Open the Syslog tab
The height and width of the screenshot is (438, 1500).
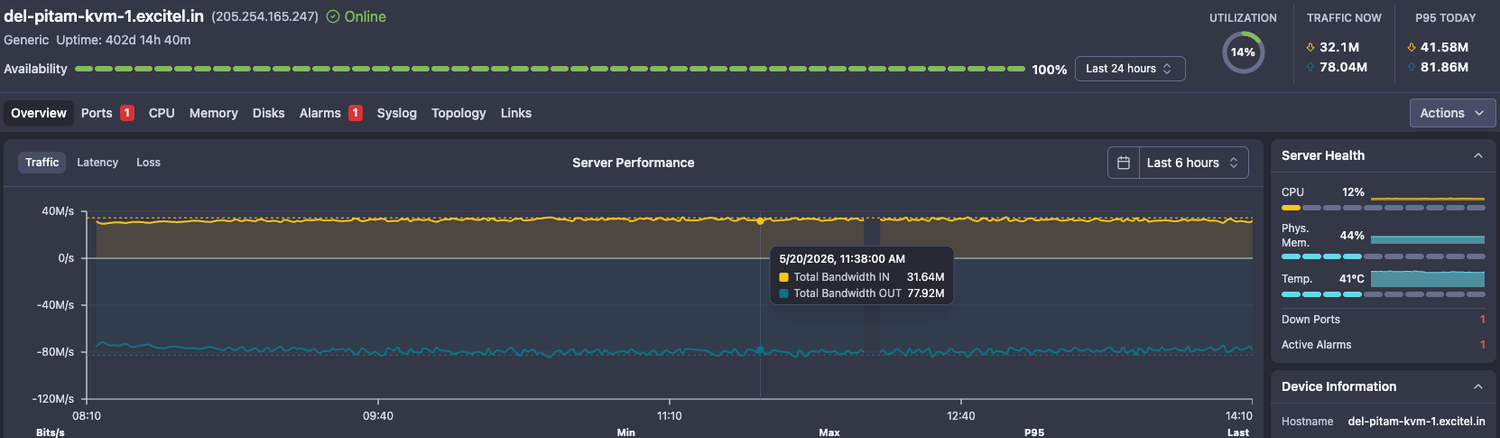point(397,113)
